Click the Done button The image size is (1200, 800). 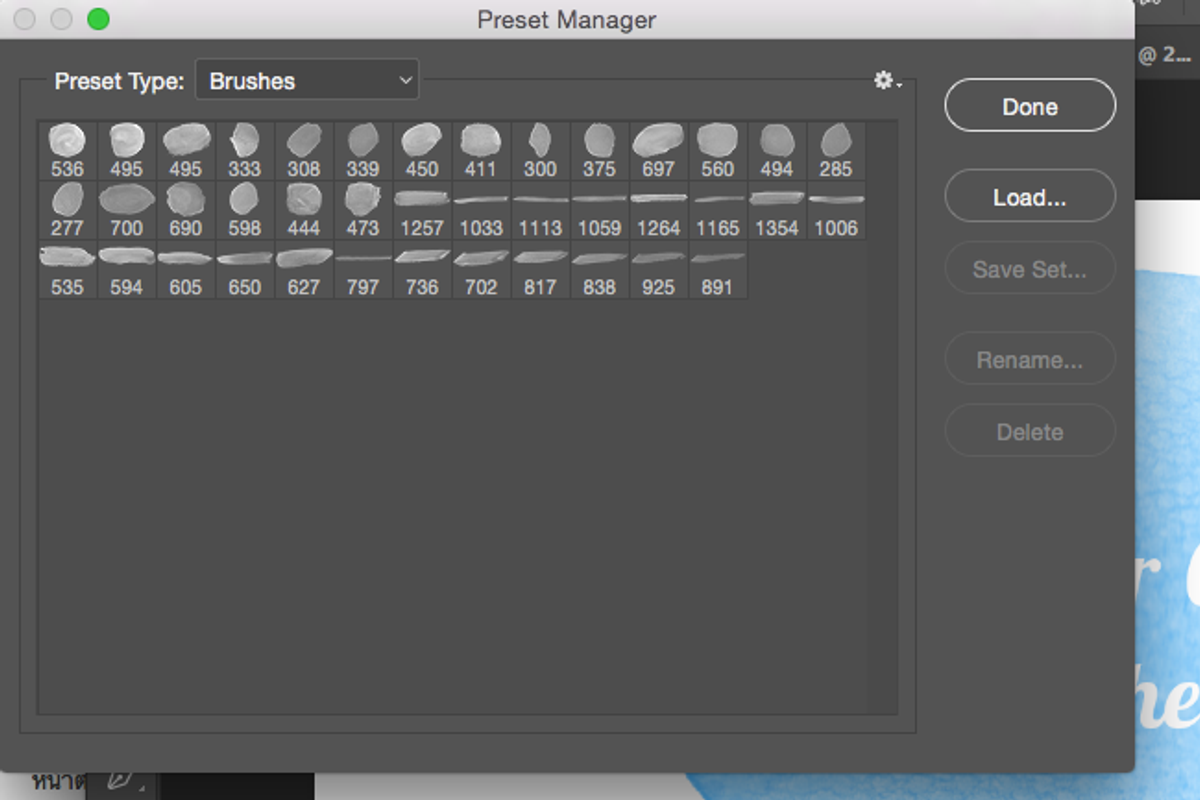tap(1030, 106)
